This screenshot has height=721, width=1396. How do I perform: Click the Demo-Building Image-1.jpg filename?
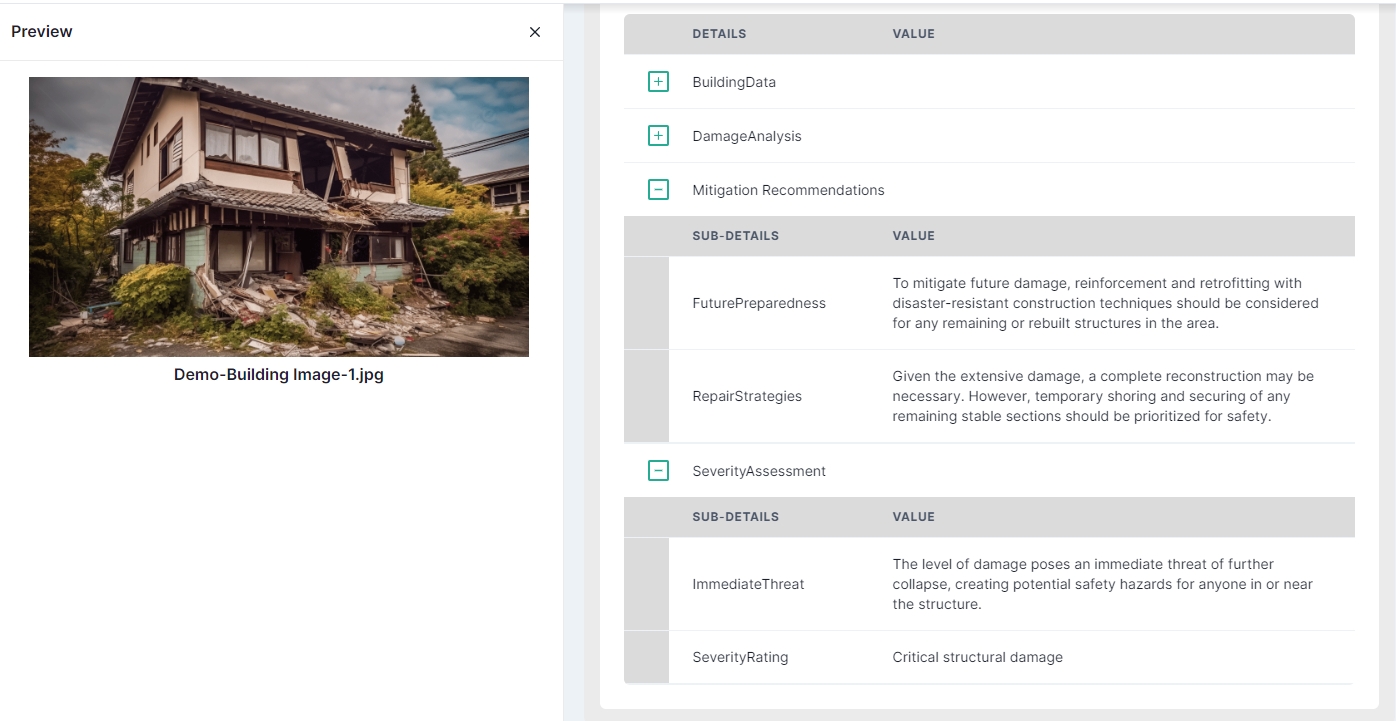pyautogui.click(x=279, y=375)
